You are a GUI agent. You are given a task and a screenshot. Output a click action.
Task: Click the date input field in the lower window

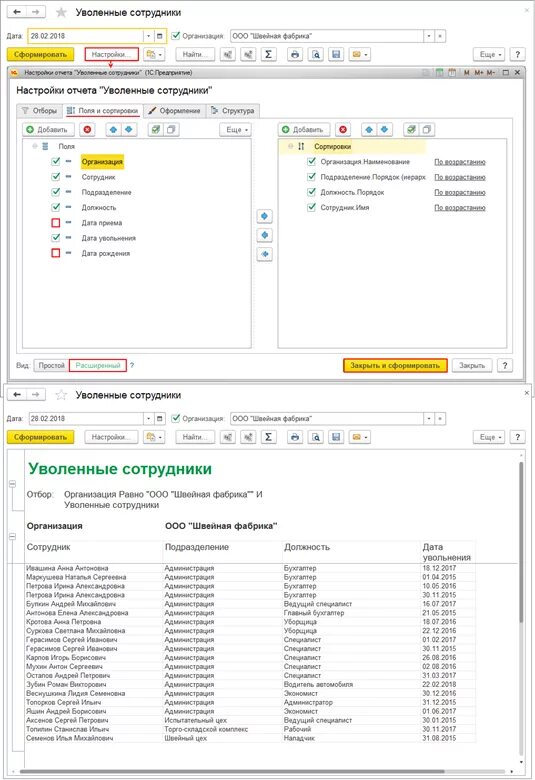click(87, 418)
